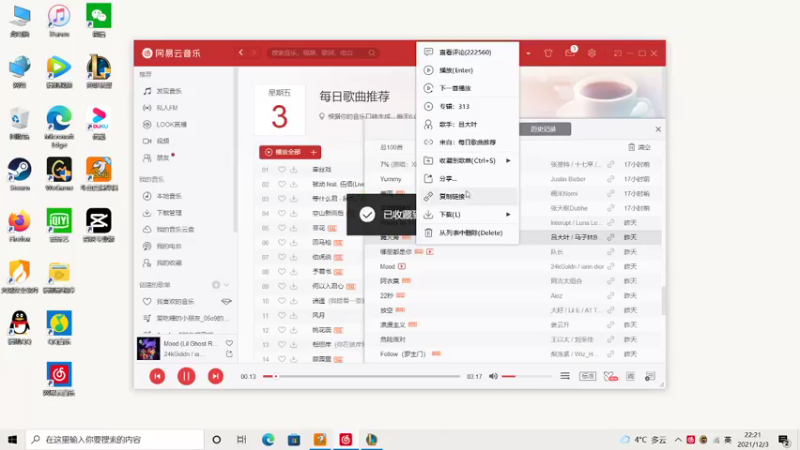Screen dimensions: 800x450
Task: Open the sound quality selector button
Action: pyautogui.click(x=587, y=376)
